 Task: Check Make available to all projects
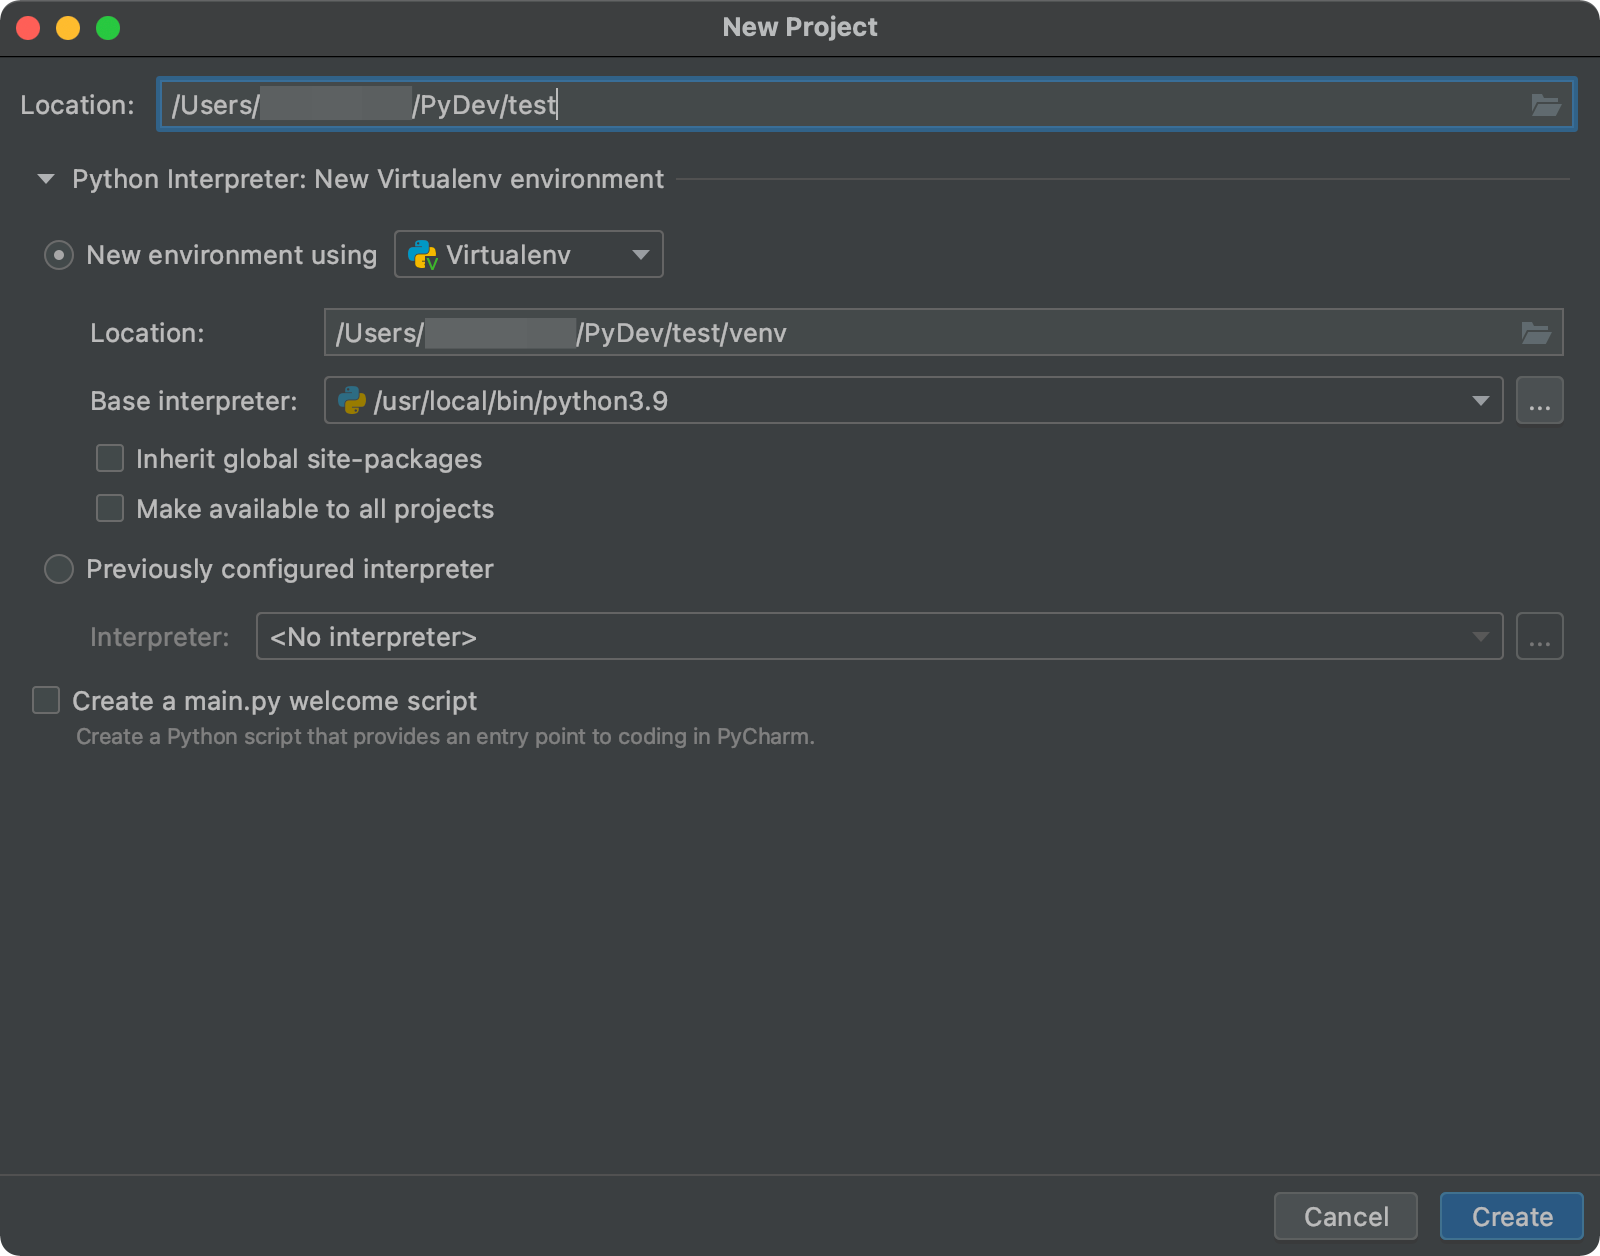[110, 508]
